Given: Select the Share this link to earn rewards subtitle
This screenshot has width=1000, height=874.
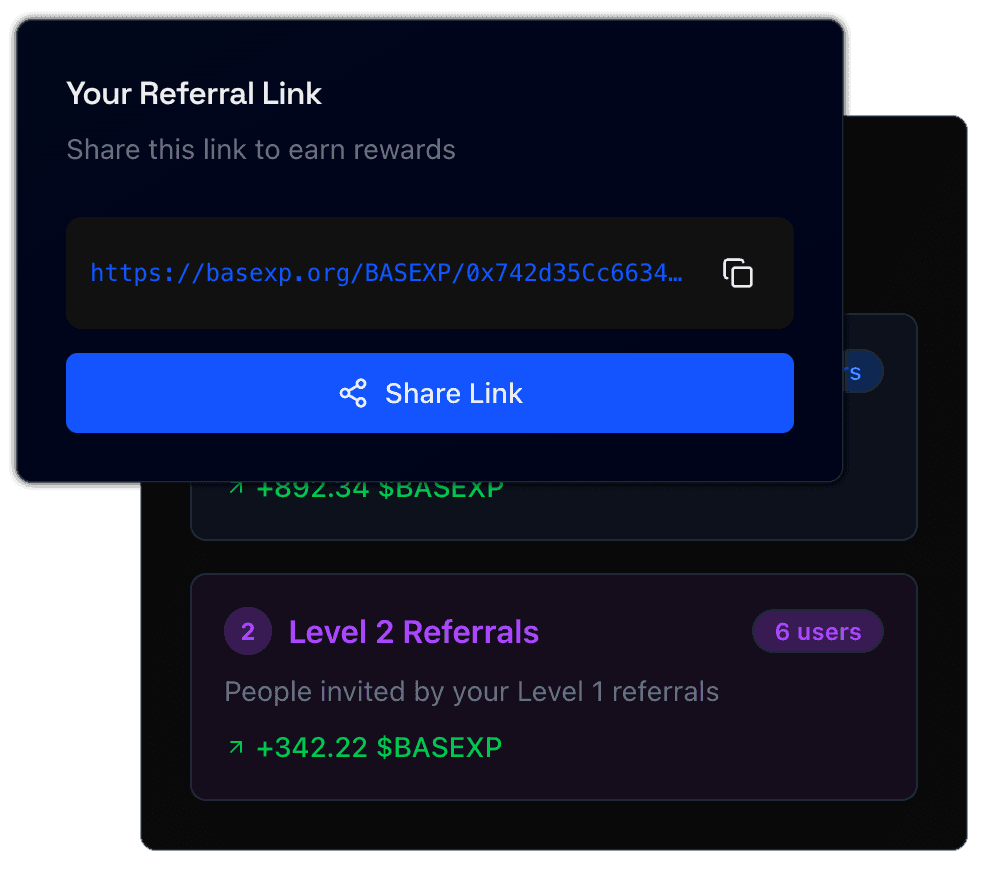Looking at the screenshot, I should (x=261, y=149).
